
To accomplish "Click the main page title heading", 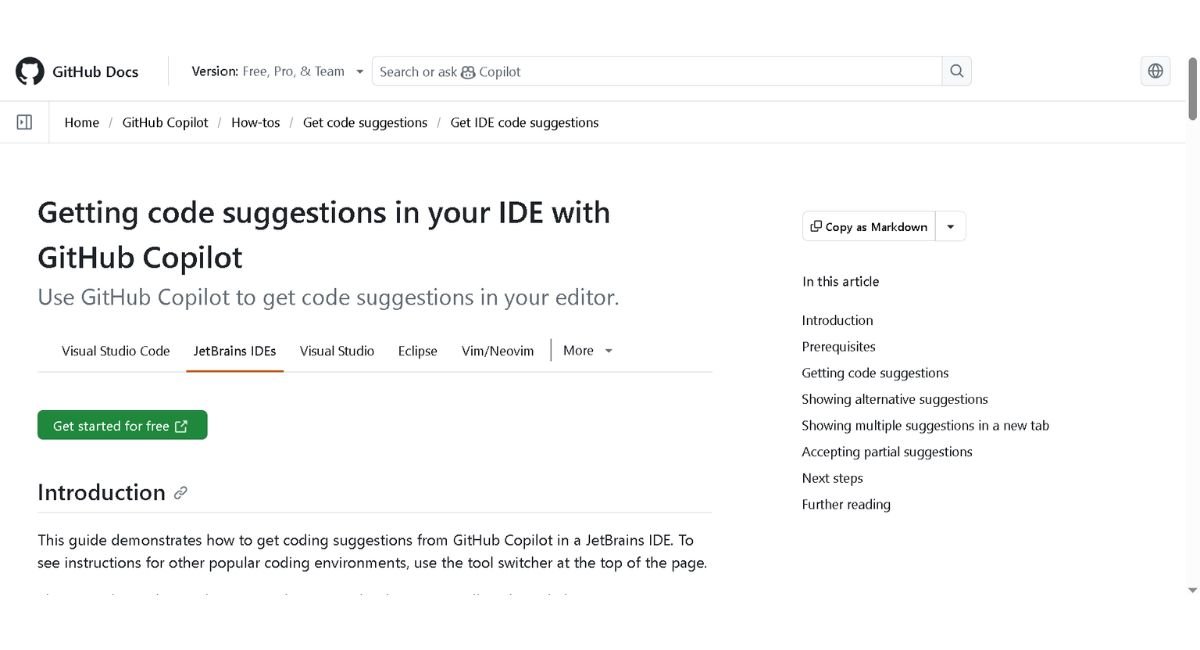I will tap(323, 235).
